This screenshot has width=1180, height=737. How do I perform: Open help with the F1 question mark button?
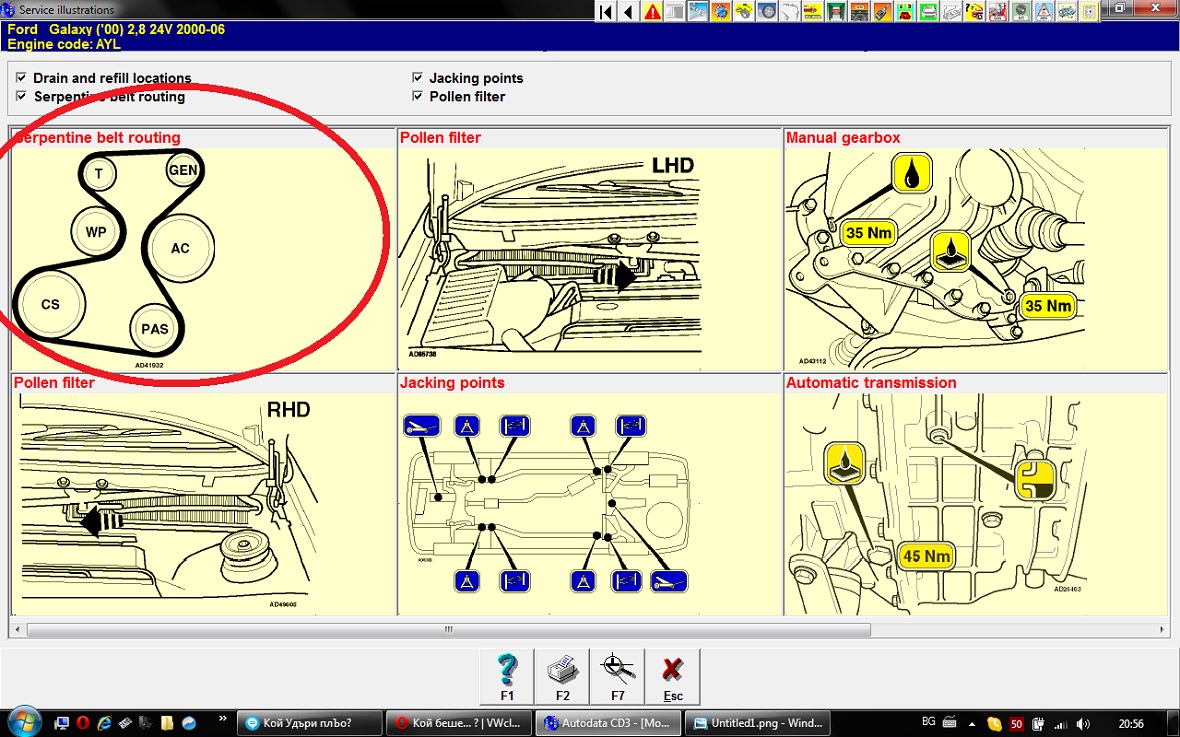[507, 677]
